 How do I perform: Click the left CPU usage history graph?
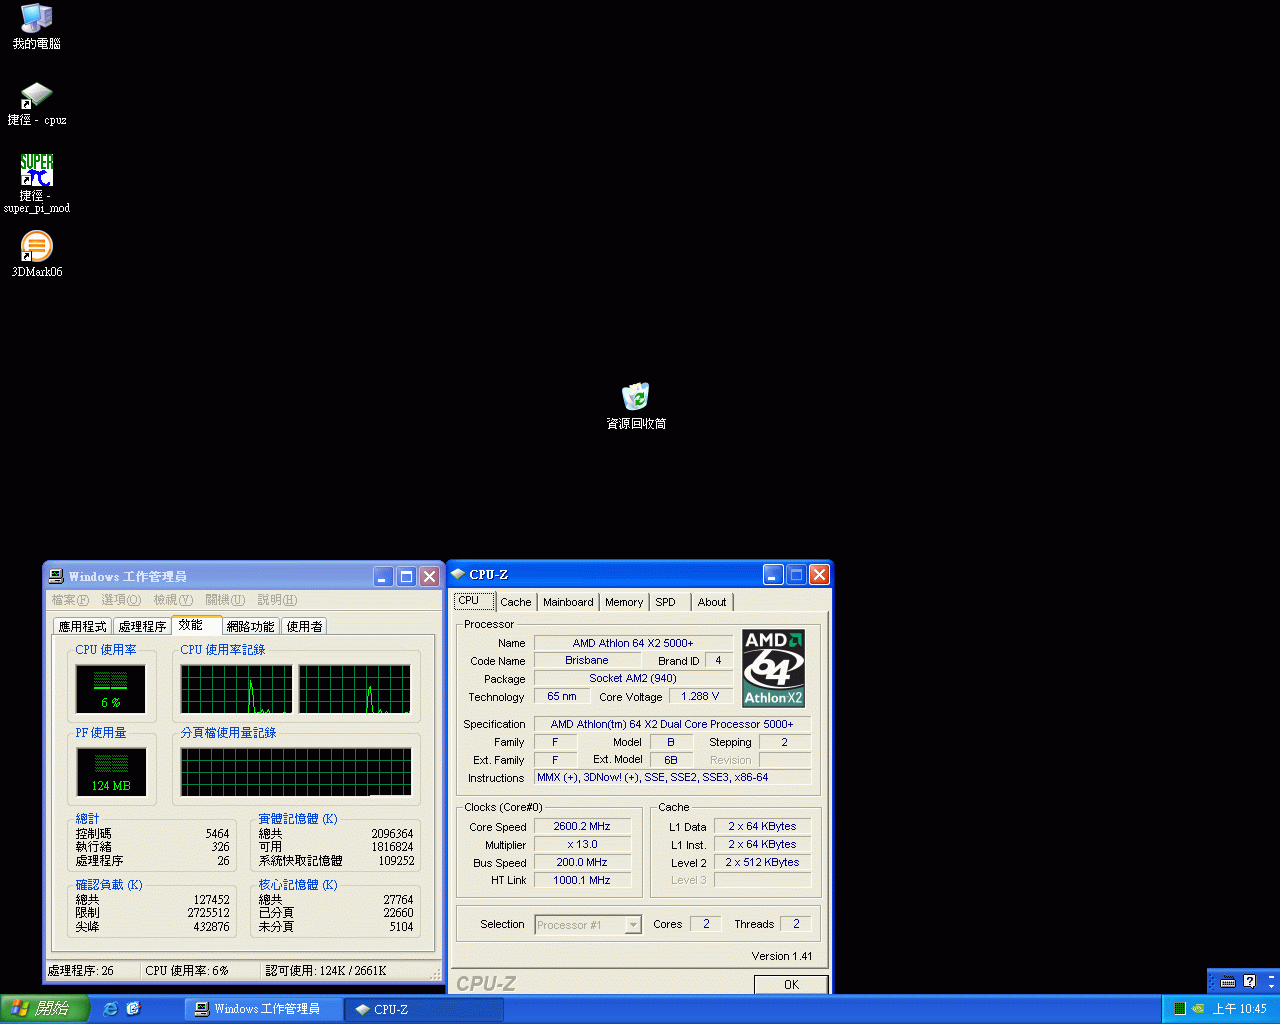point(236,690)
